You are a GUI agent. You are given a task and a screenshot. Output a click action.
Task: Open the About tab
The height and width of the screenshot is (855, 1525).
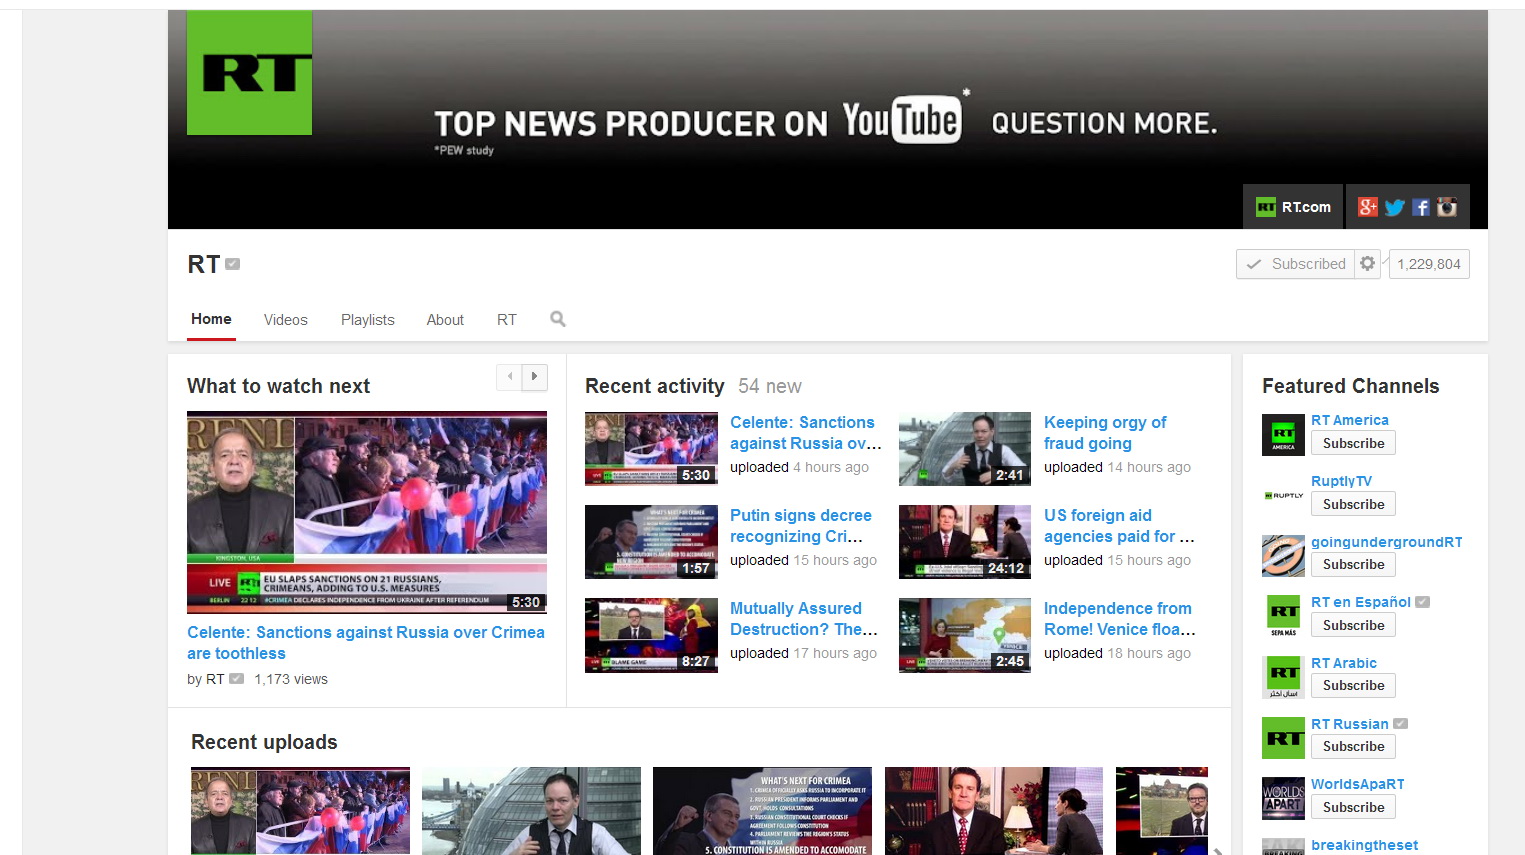tap(445, 320)
